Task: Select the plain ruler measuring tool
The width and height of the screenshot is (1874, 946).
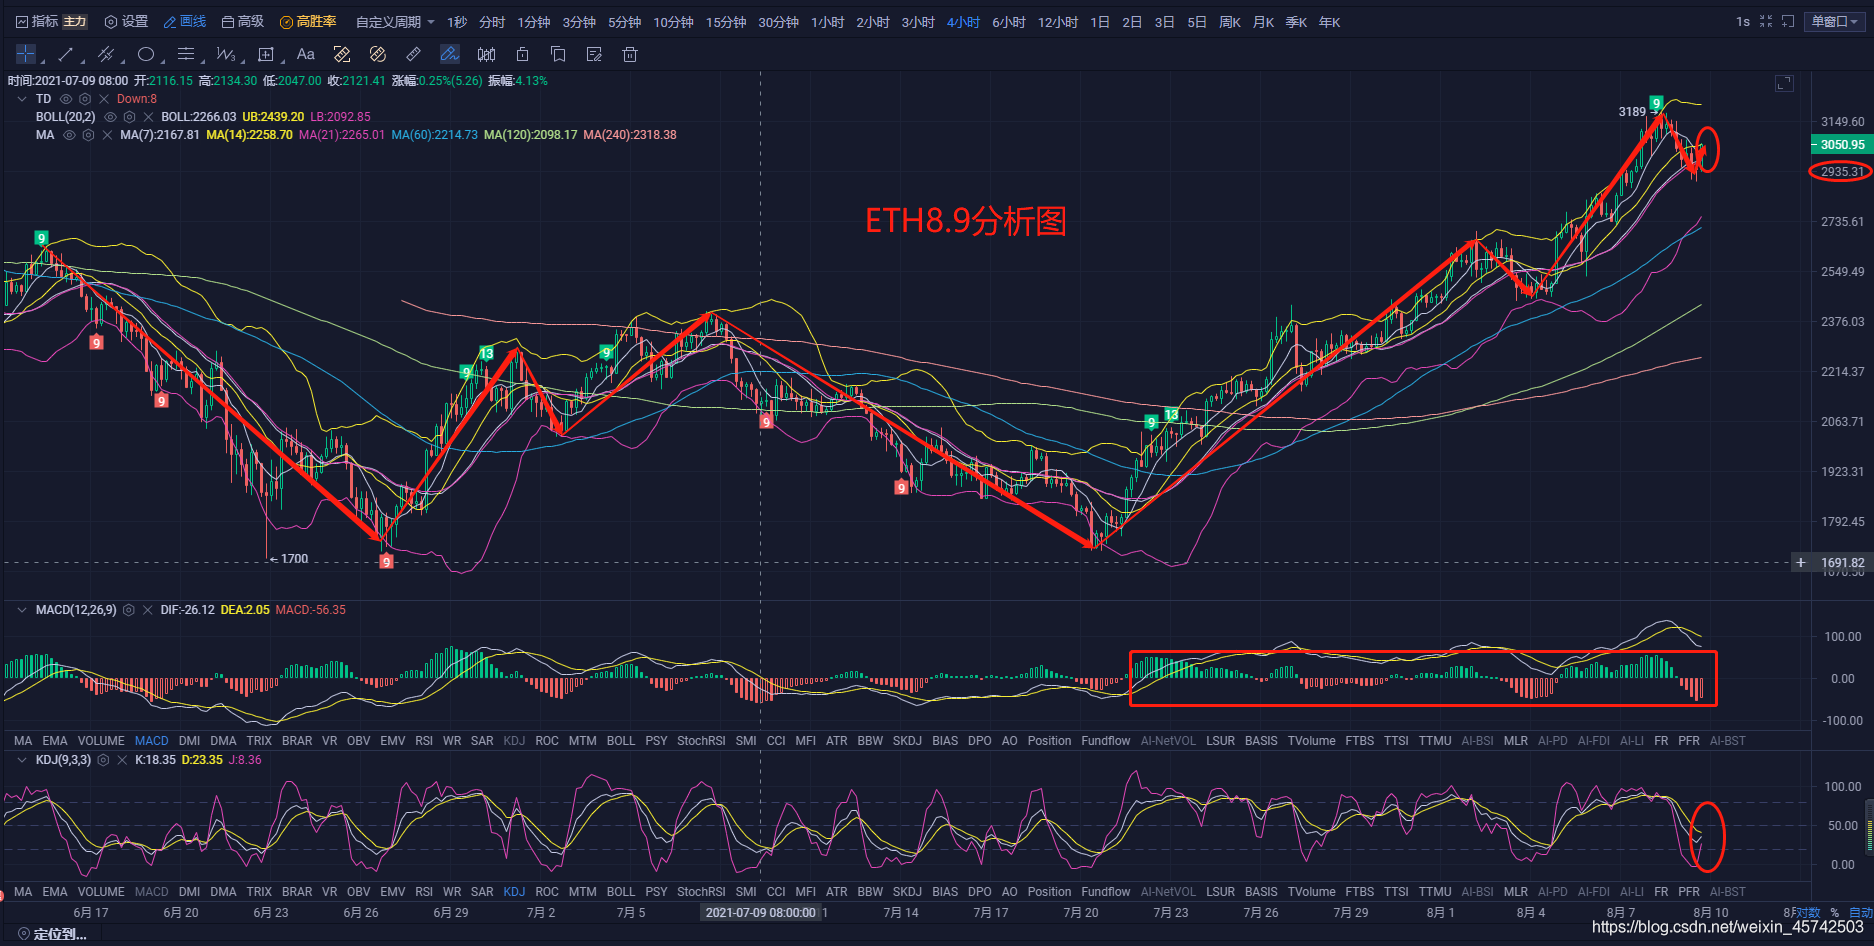Action: point(414,54)
